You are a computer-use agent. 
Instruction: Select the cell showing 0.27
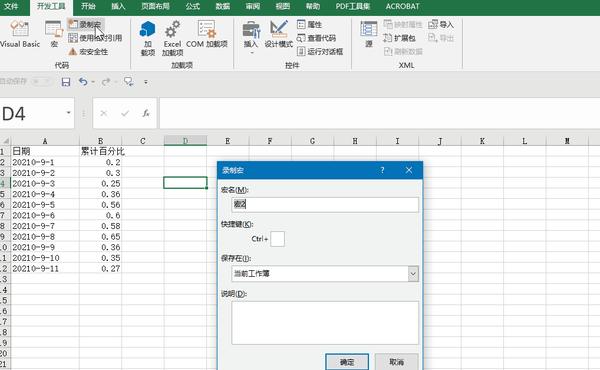(x=100, y=269)
